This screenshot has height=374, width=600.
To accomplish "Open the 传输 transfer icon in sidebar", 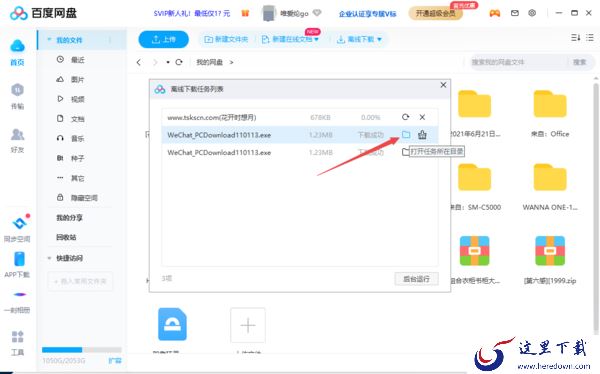I will [17, 90].
